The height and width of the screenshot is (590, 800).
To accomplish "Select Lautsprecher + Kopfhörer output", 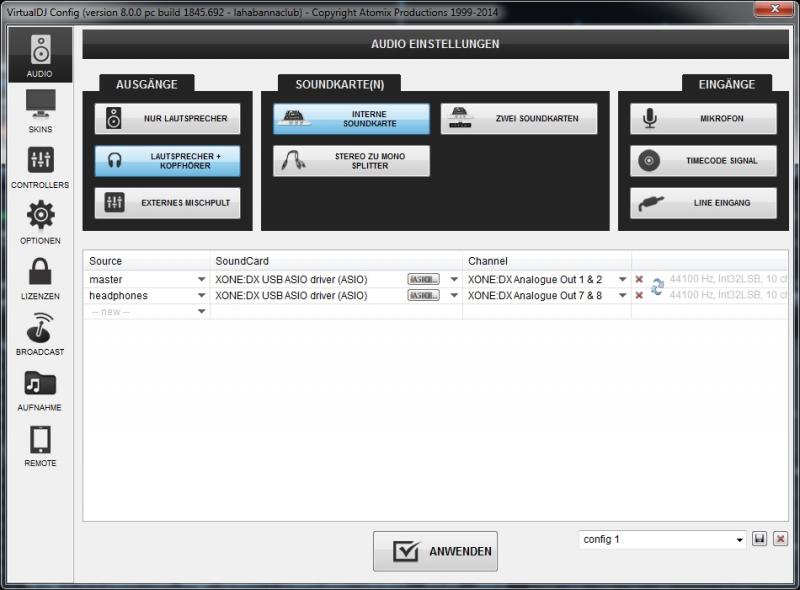I will point(167,161).
